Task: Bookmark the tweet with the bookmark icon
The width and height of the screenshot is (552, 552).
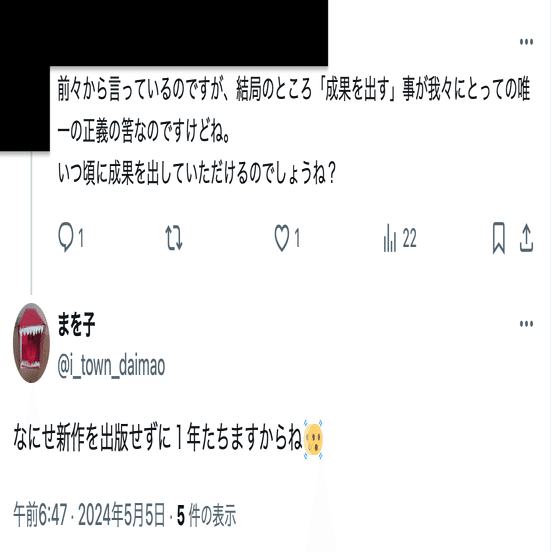Action: [498, 238]
